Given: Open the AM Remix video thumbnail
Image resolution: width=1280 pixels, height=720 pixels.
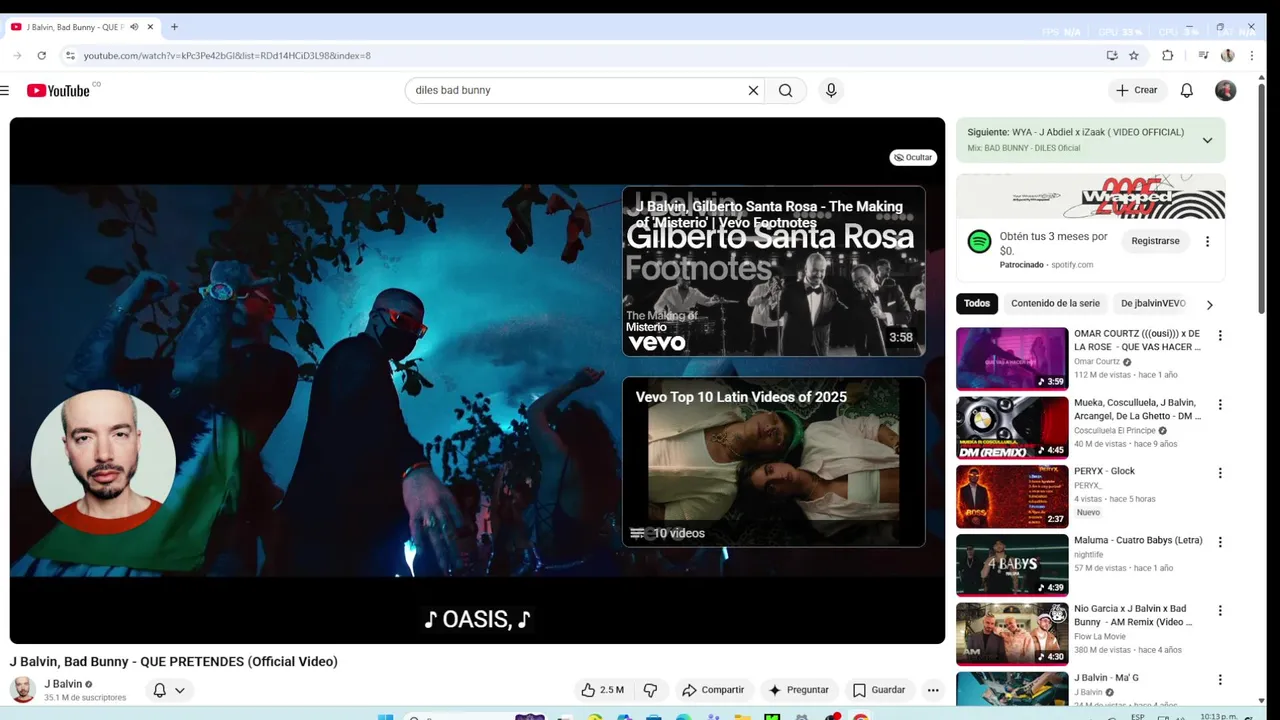Looking at the screenshot, I should 1012,634.
